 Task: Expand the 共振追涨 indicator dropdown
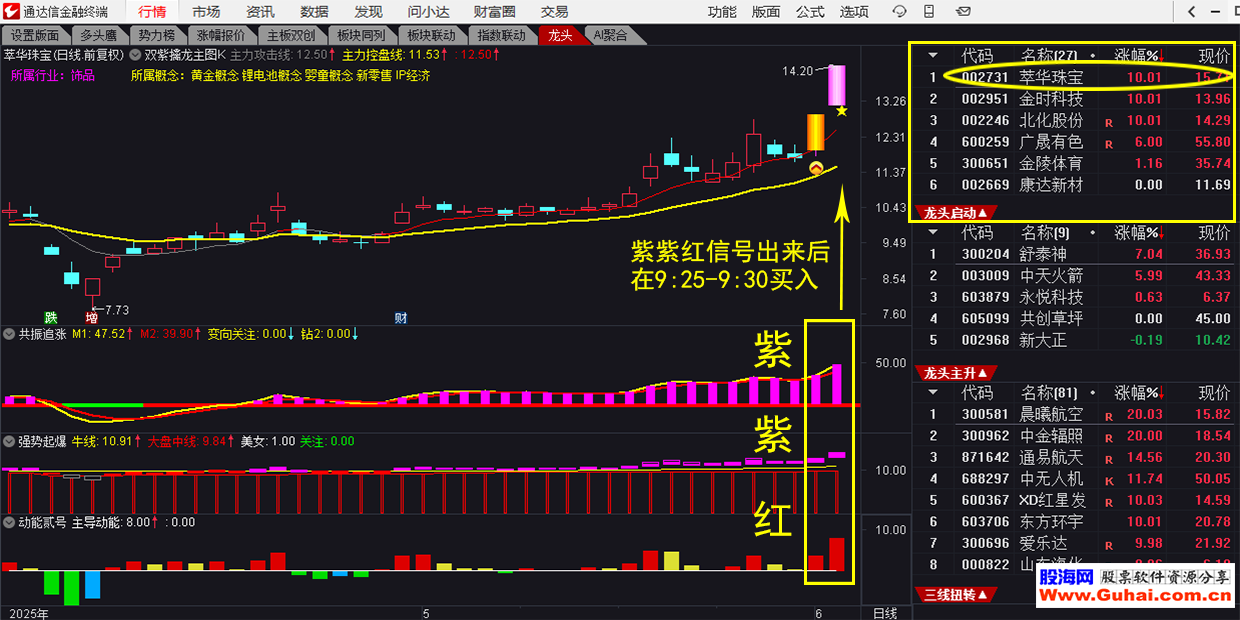10,334
